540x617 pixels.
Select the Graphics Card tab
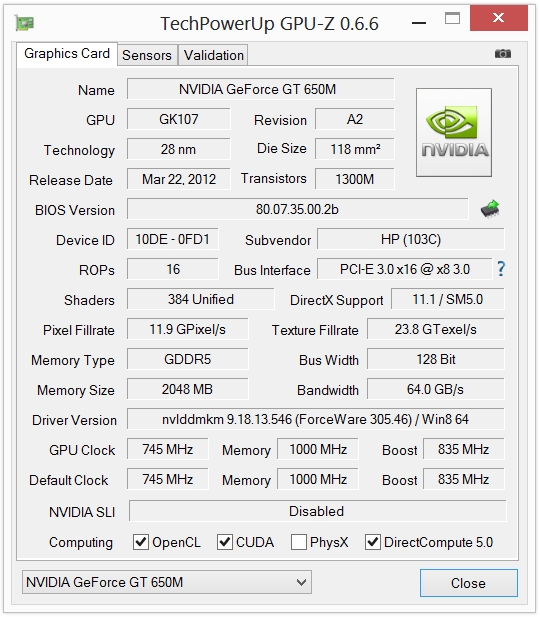click(x=67, y=54)
